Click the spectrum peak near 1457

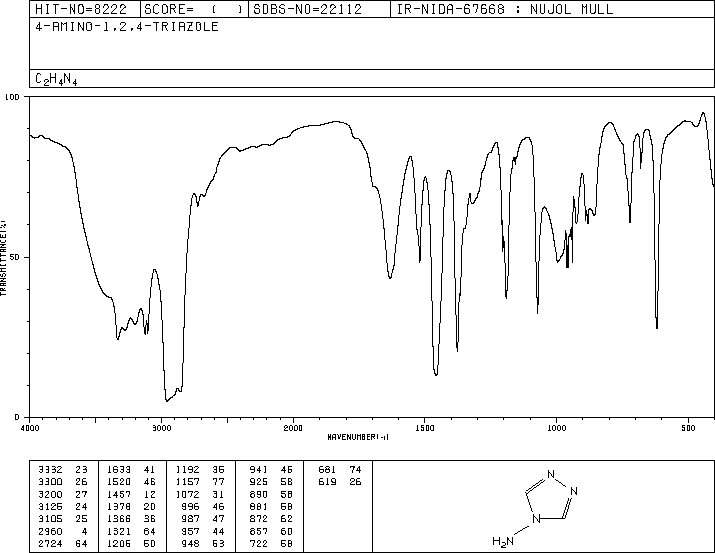coord(436,374)
